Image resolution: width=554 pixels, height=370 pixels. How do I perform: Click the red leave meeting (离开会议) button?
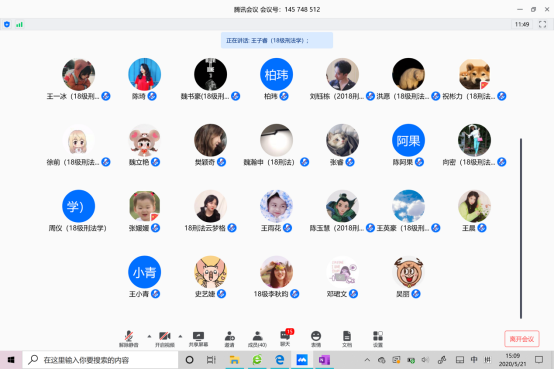pyautogui.click(x=521, y=339)
